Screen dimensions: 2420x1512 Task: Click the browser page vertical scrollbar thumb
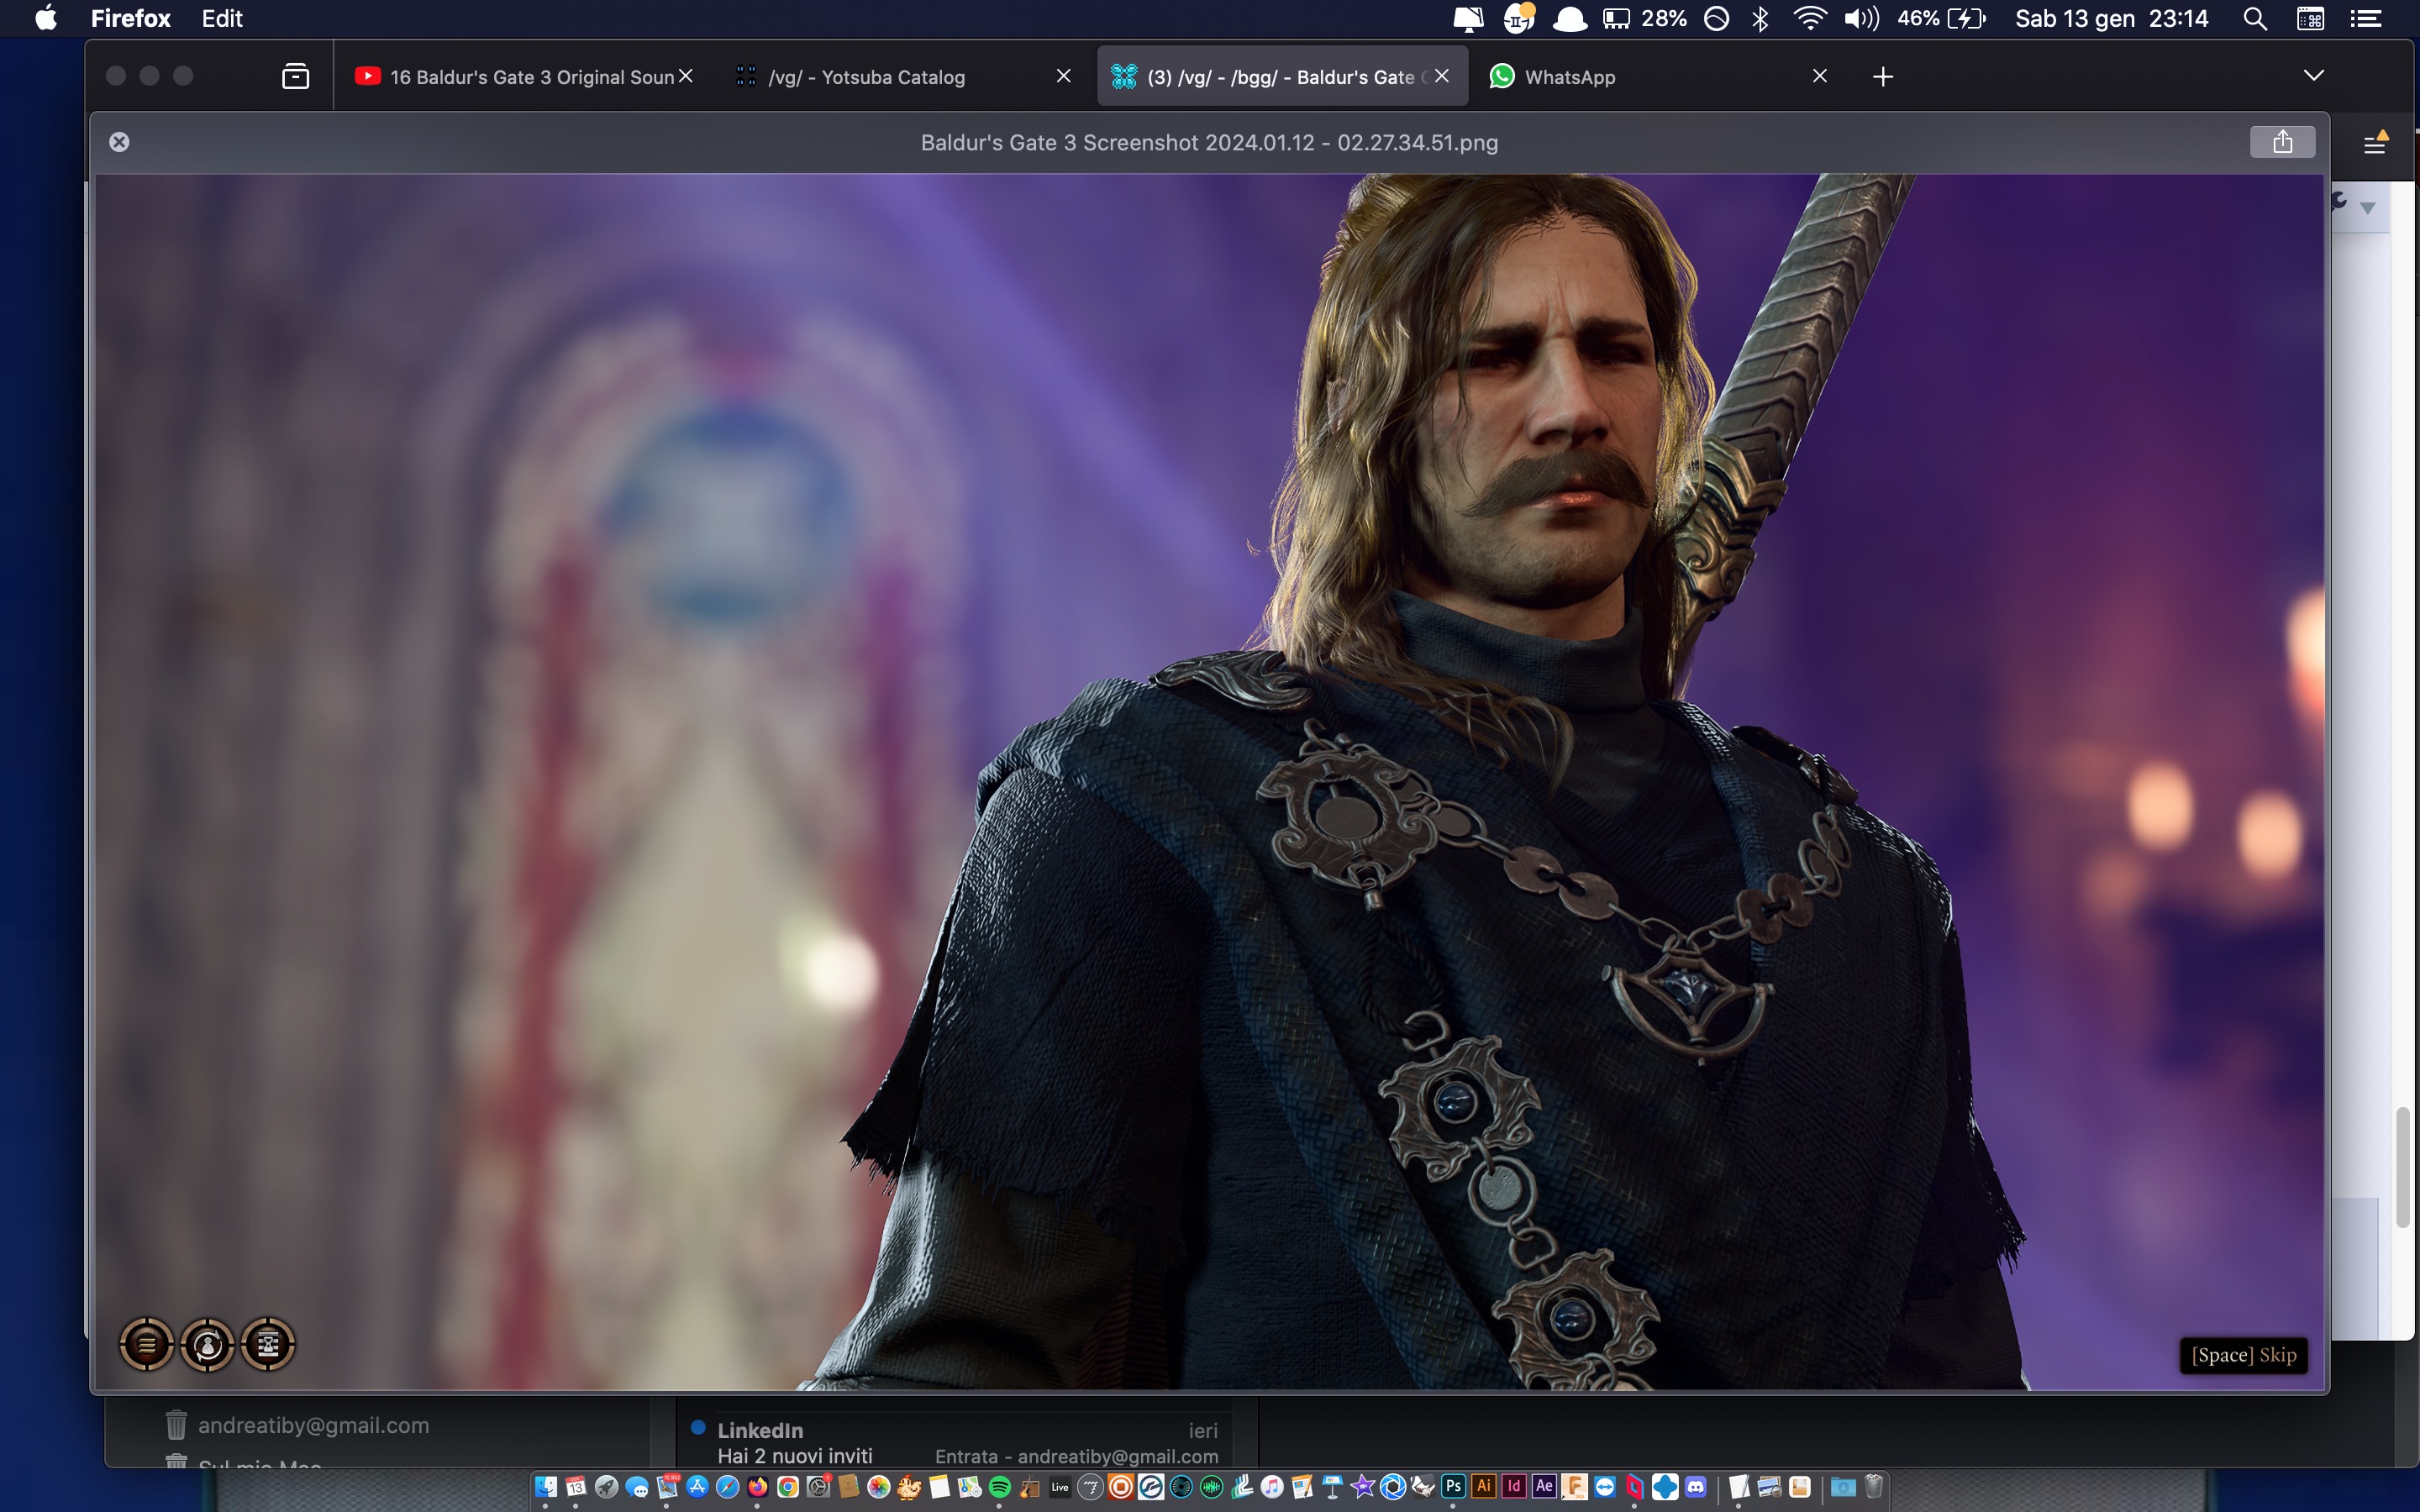2403,1167
